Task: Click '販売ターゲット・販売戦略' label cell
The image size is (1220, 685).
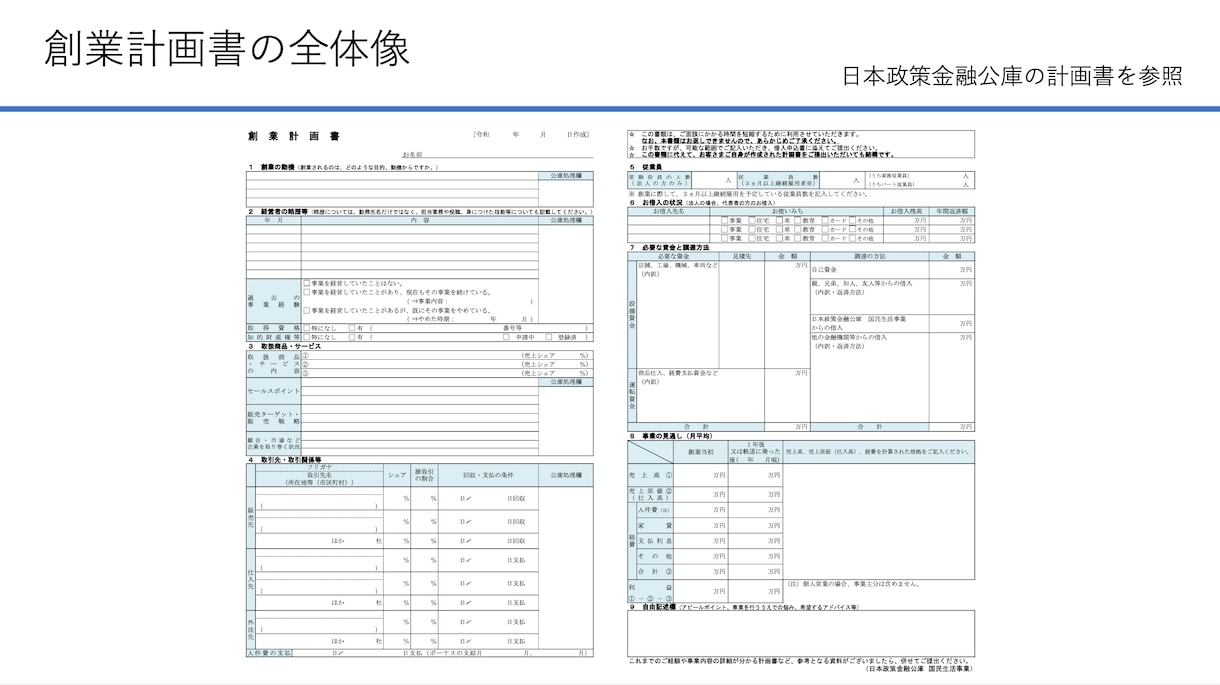Action: tap(274, 418)
